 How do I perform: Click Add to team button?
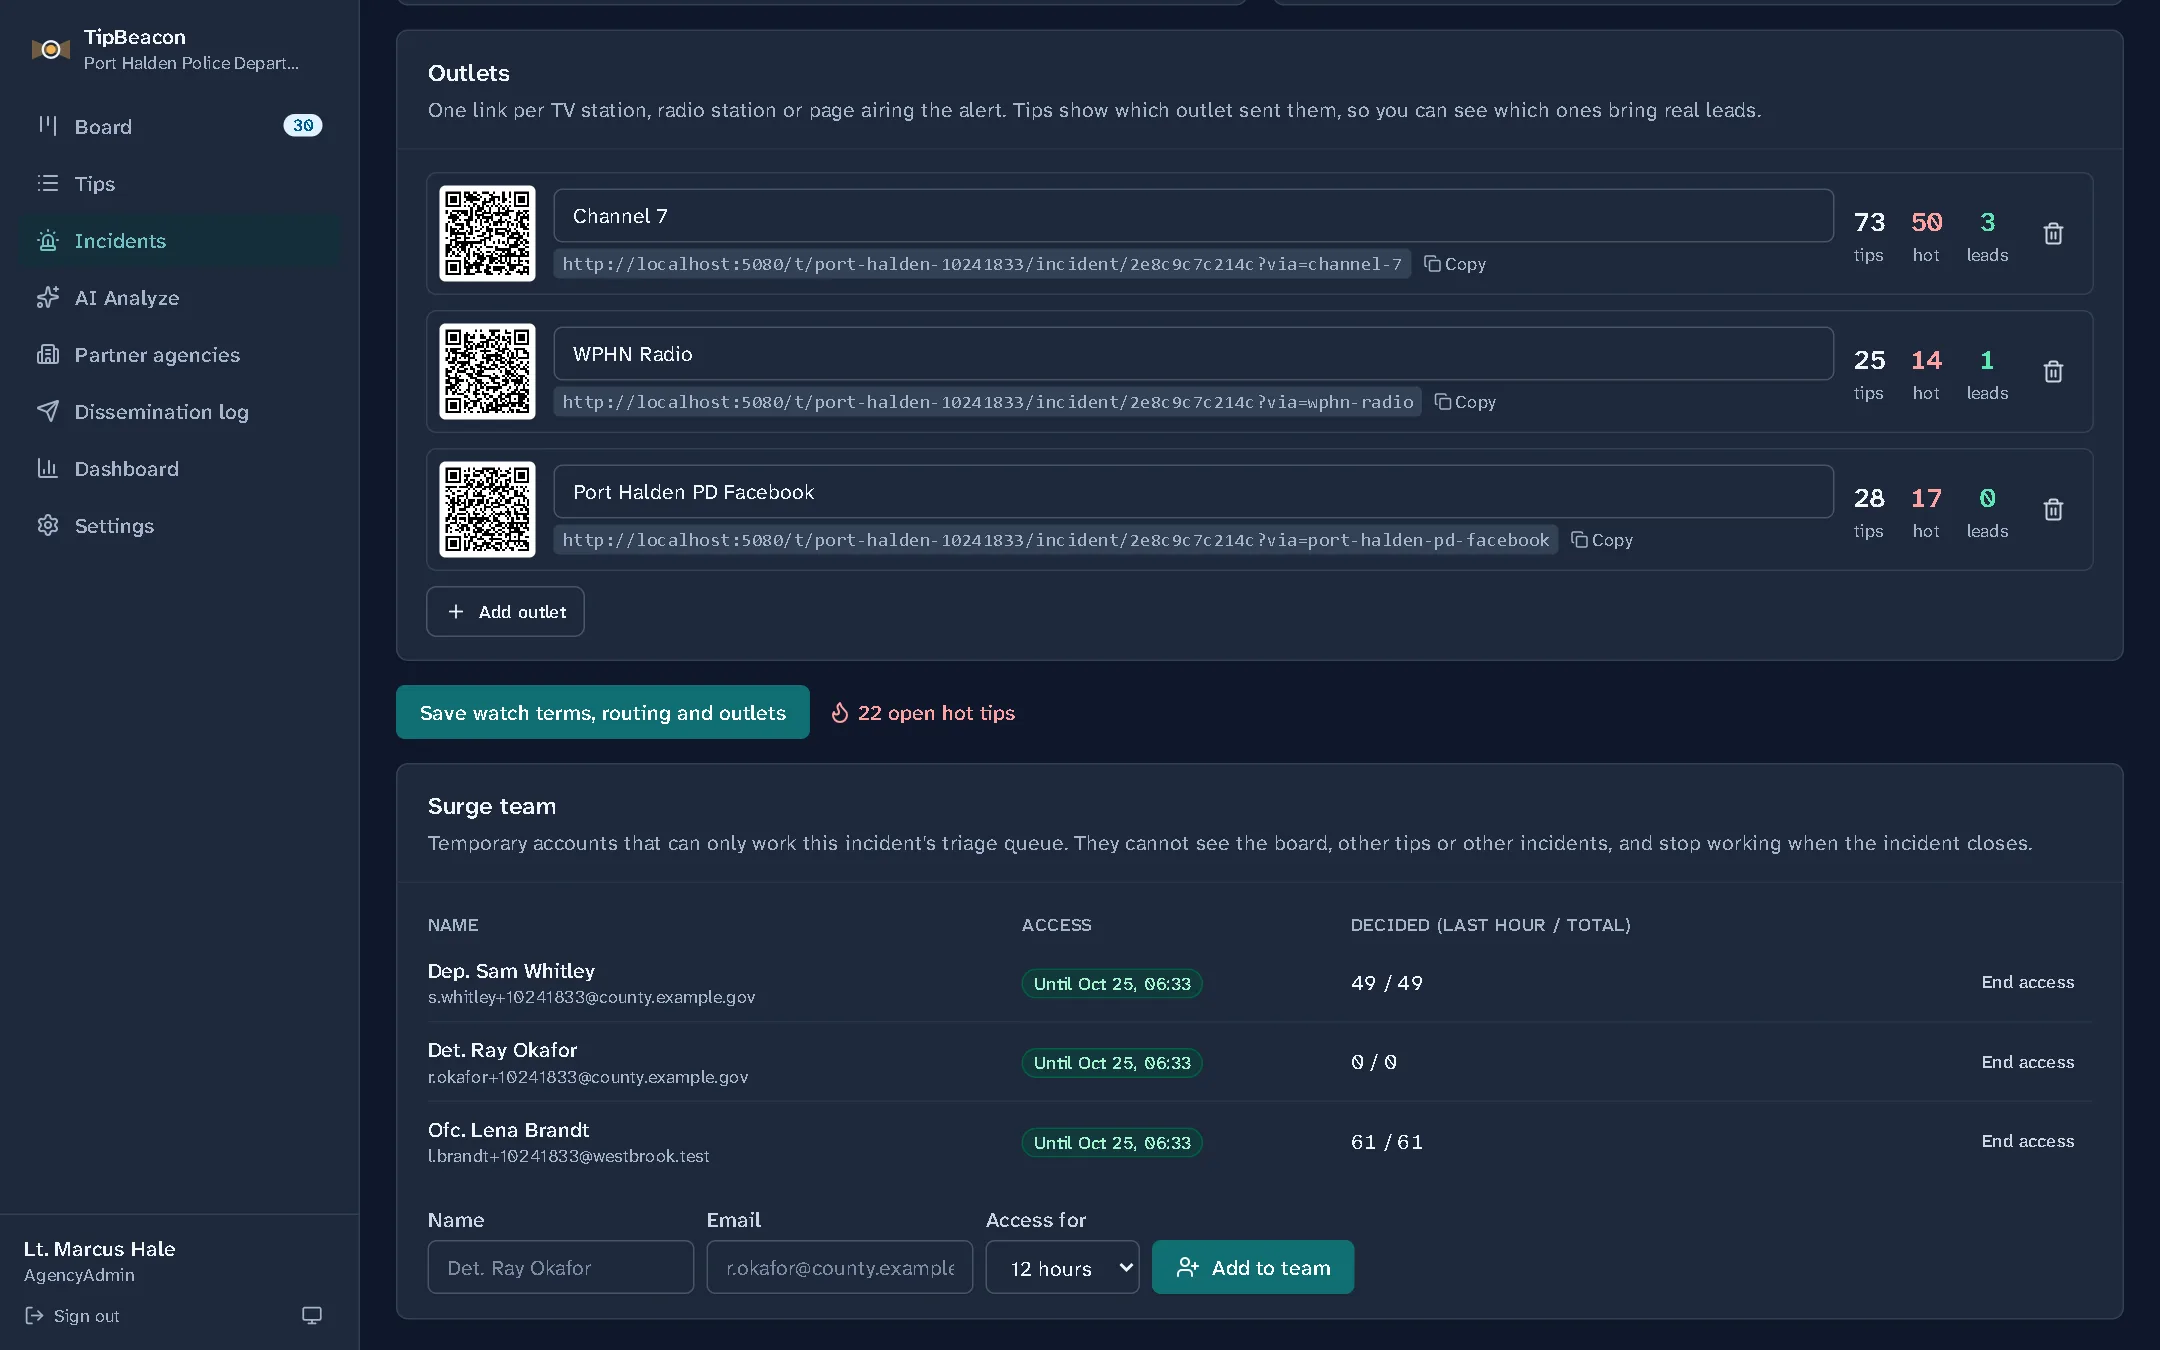(1253, 1267)
